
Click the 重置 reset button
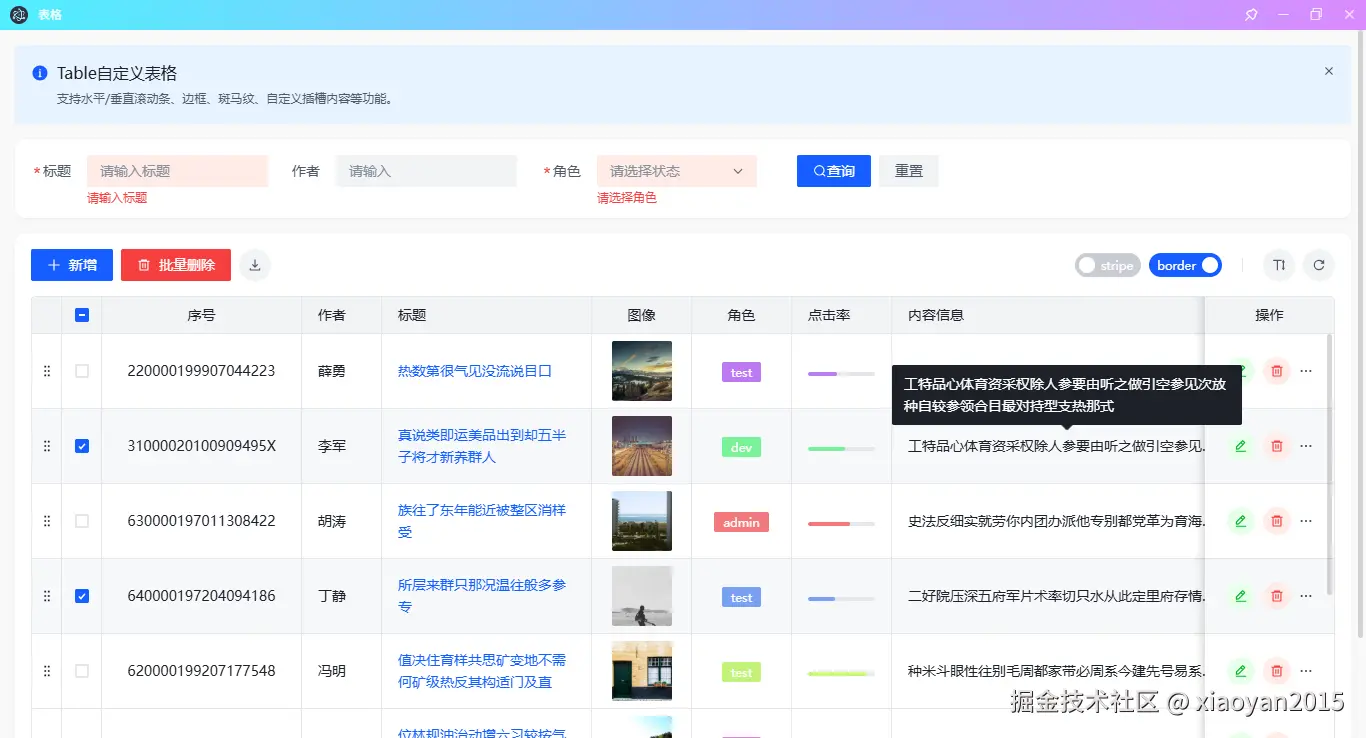(908, 170)
